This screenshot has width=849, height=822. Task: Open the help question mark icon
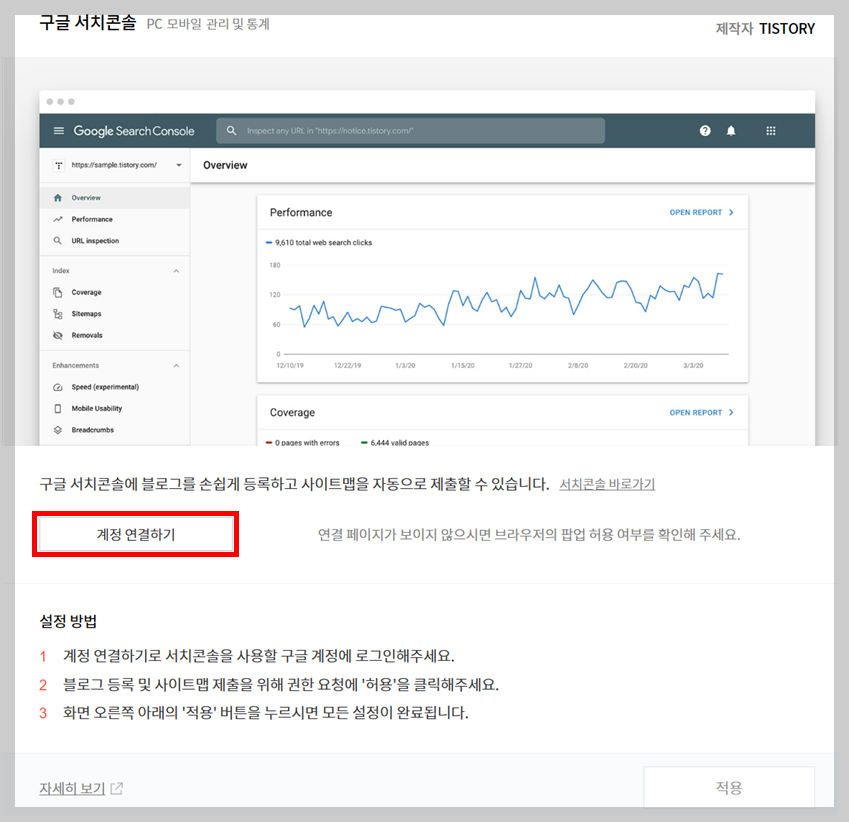coord(705,131)
